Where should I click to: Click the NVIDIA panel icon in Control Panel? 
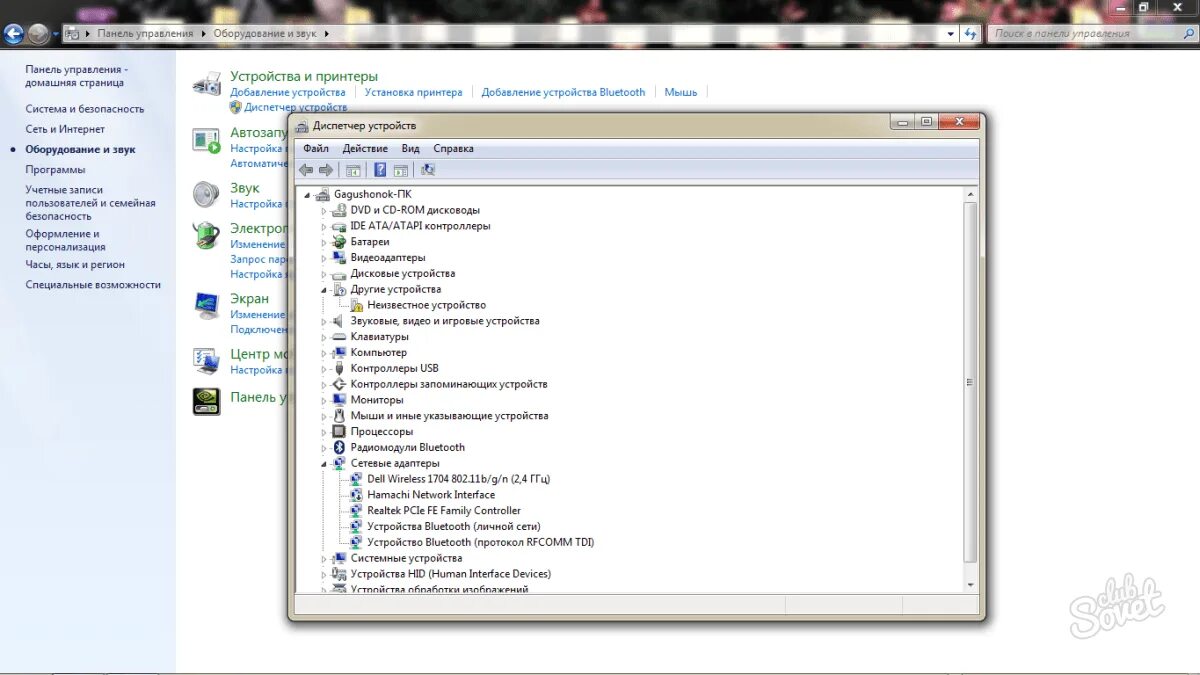[x=207, y=401]
